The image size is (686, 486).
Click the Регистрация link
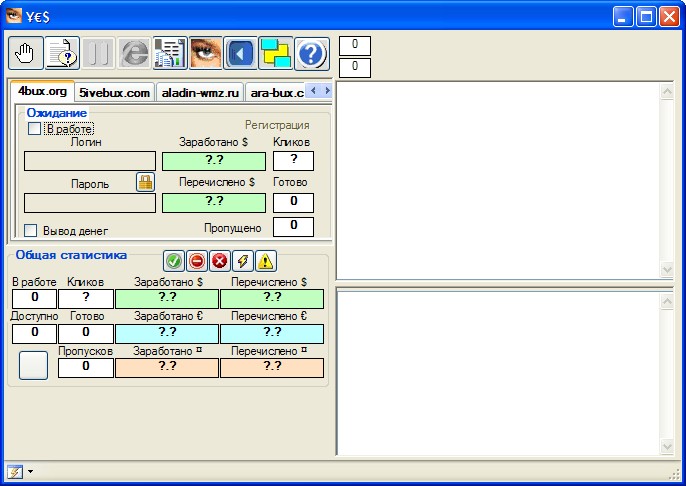pyautogui.click(x=277, y=125)
